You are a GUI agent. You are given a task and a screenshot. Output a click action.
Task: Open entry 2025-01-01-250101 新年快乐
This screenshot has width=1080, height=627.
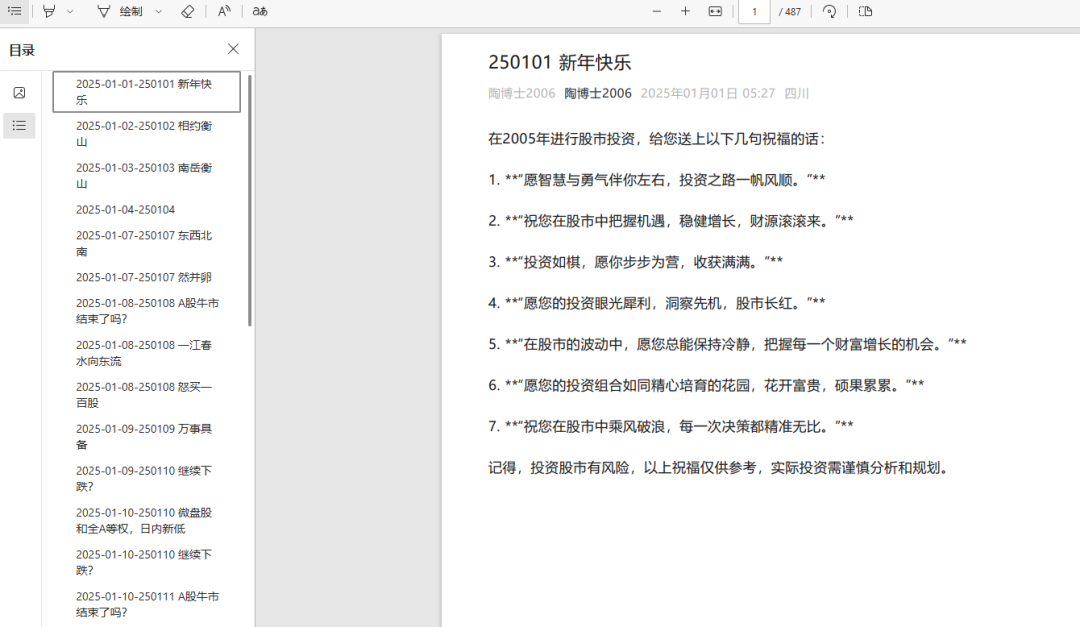click(x=147, y=92)
